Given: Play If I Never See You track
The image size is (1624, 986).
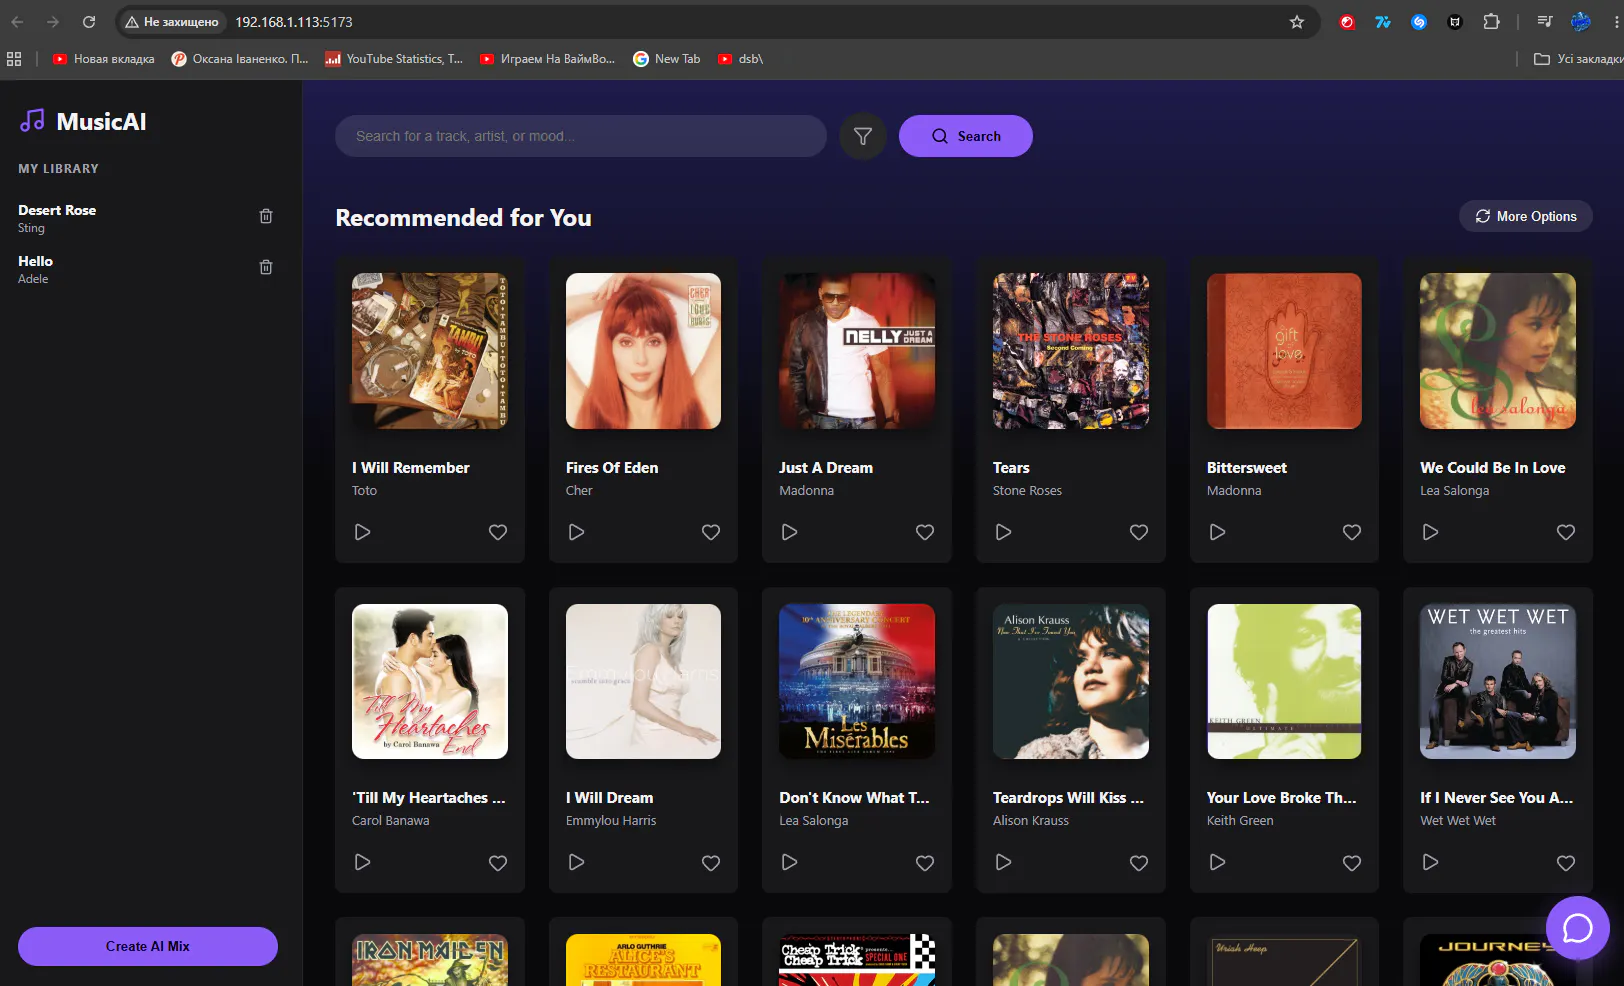Looking at the screenshot, I should point(1431,862).
